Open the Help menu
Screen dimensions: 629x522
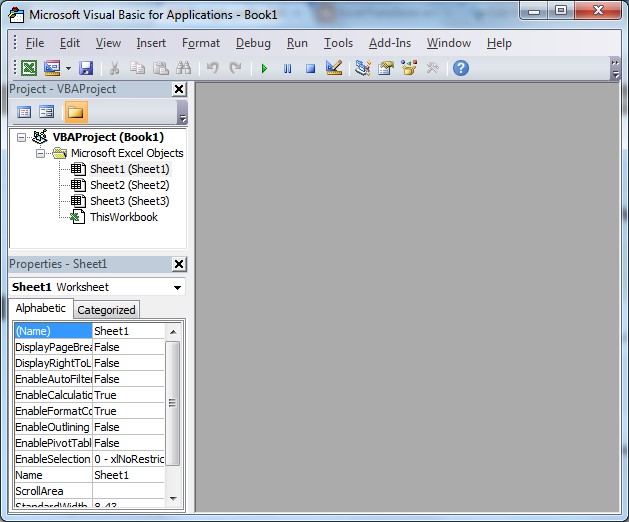(499, 43)
